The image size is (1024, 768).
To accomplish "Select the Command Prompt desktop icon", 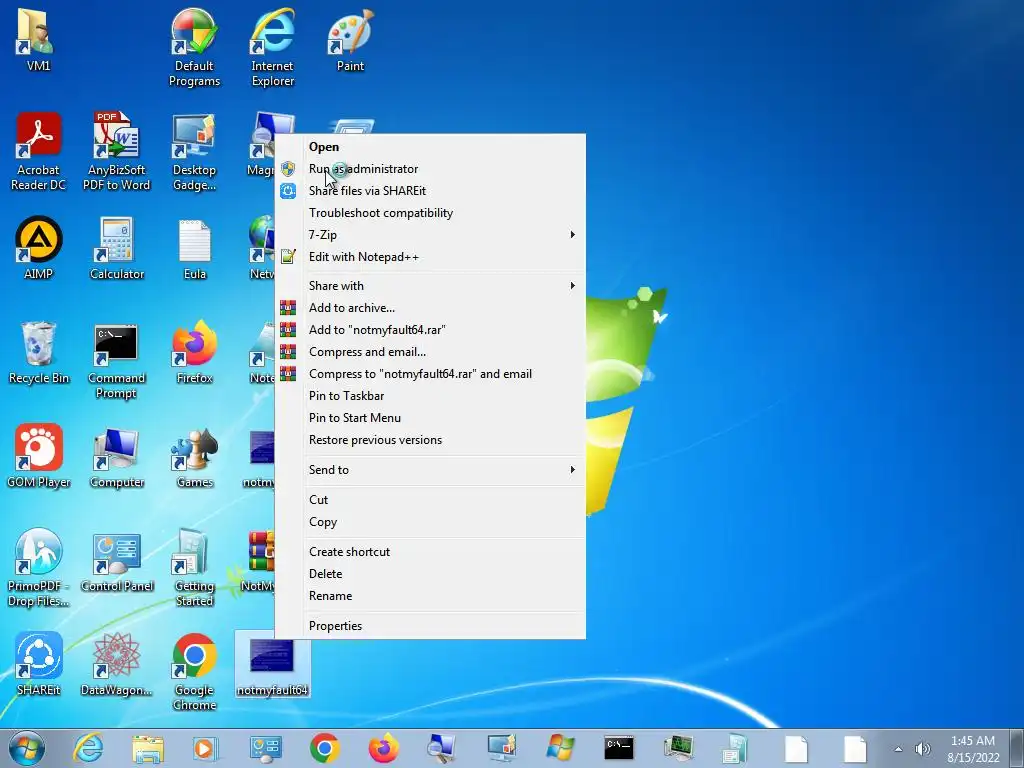I will pos(116,360).
